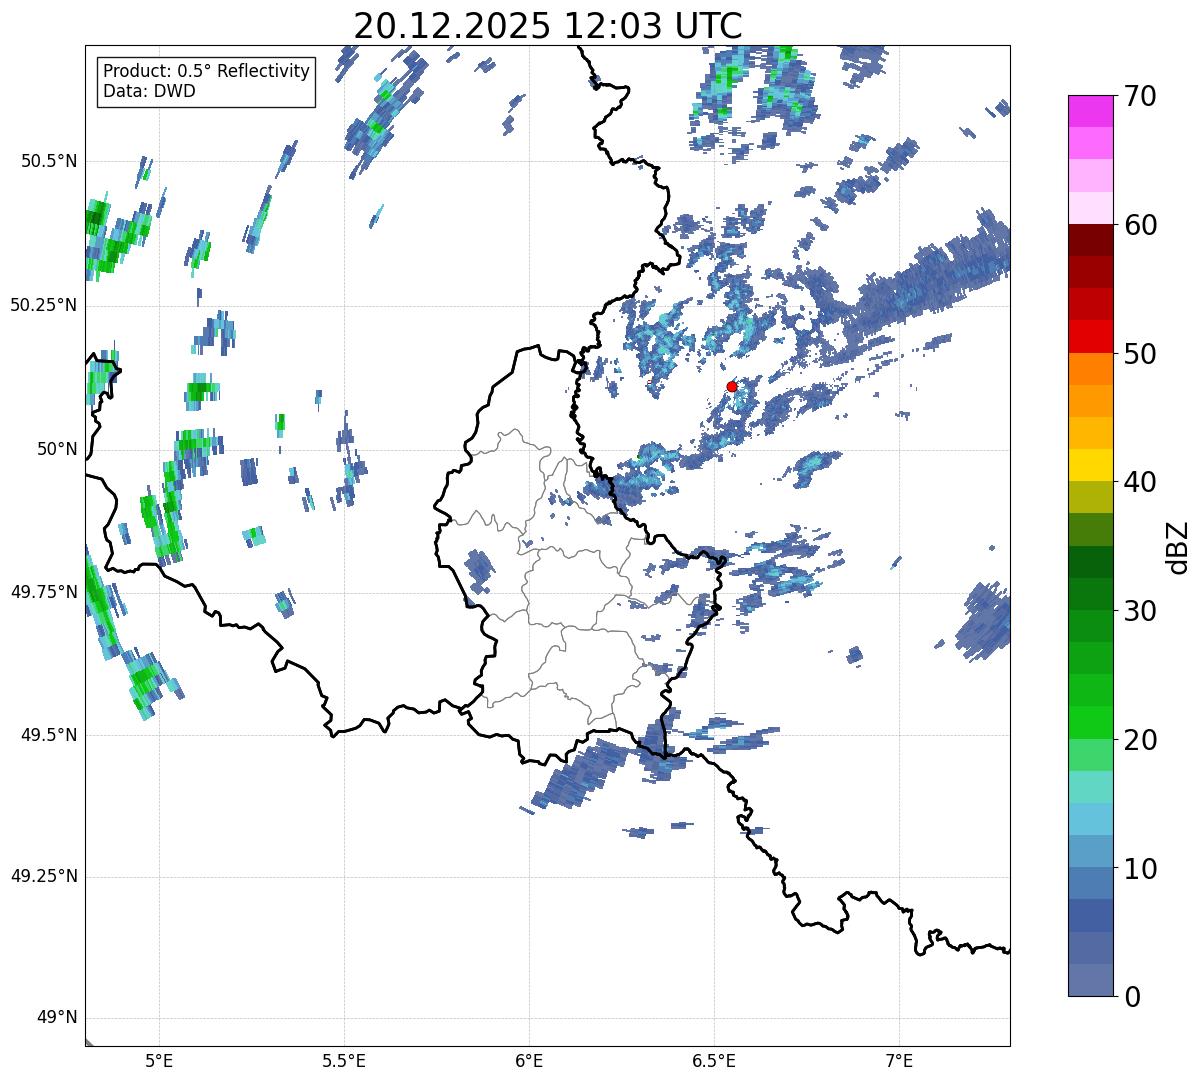Click the red location marker dot

point(732,386)
